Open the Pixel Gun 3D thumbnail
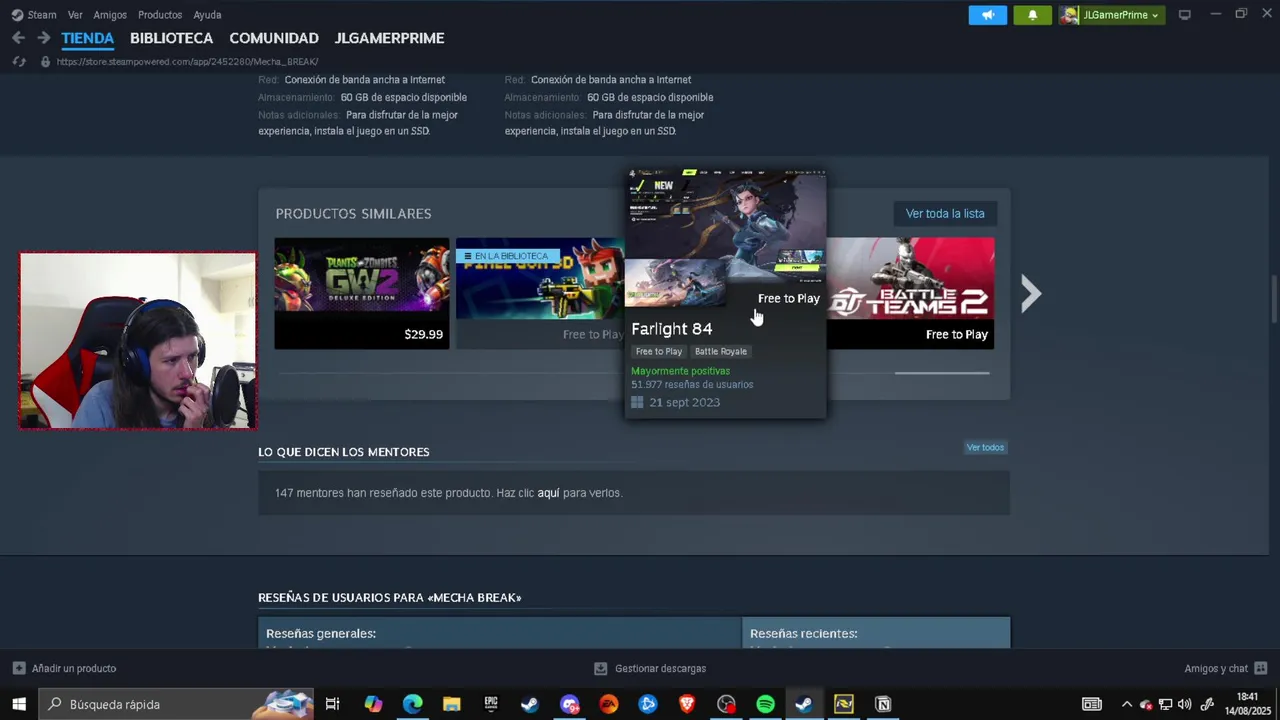 coord(540,293)
